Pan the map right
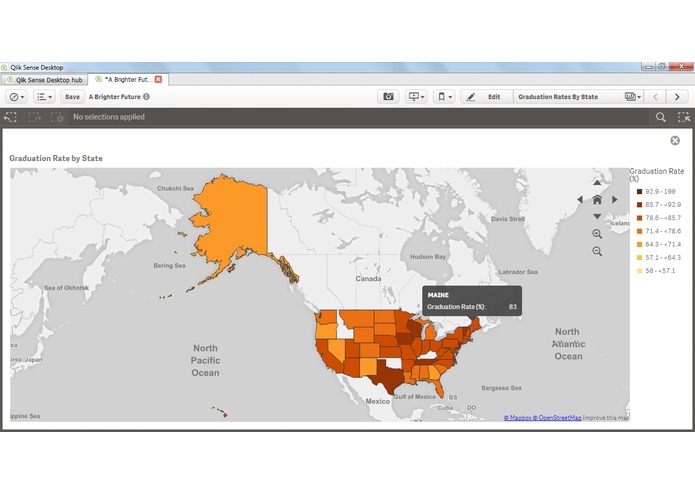Screen dimensions: 695x494 (615, 199)
